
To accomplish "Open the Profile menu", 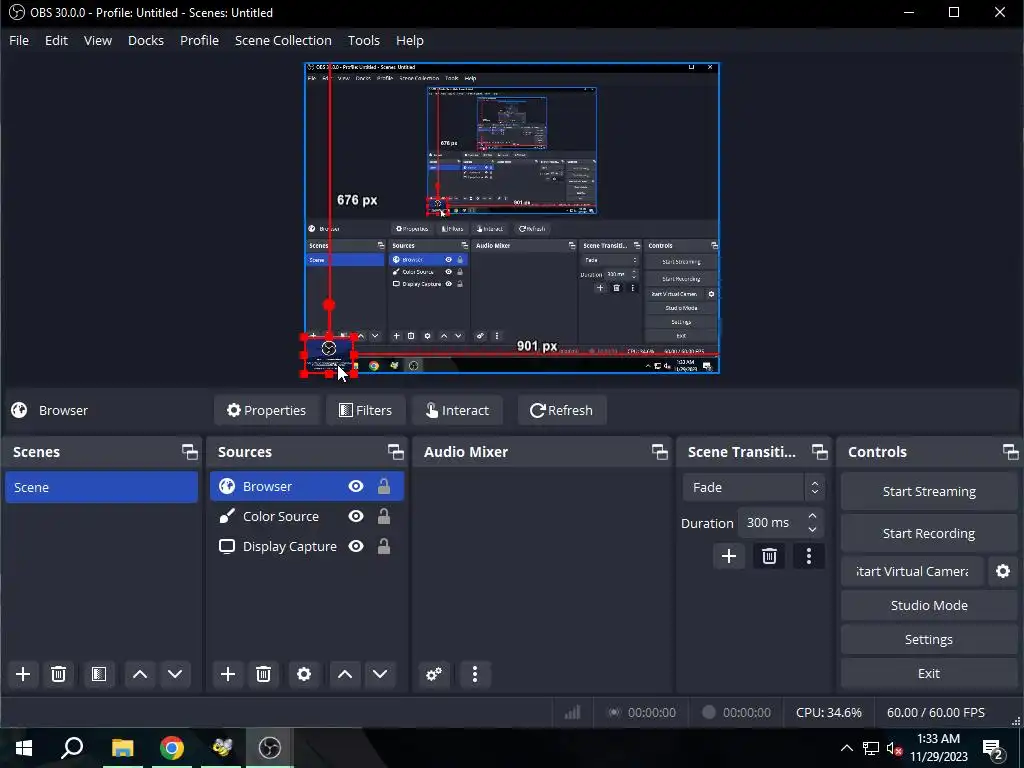I will pos(199,40).
